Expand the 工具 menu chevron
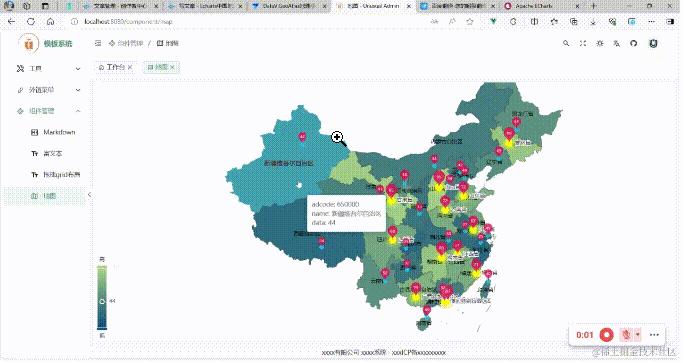 tap(78, 68)
